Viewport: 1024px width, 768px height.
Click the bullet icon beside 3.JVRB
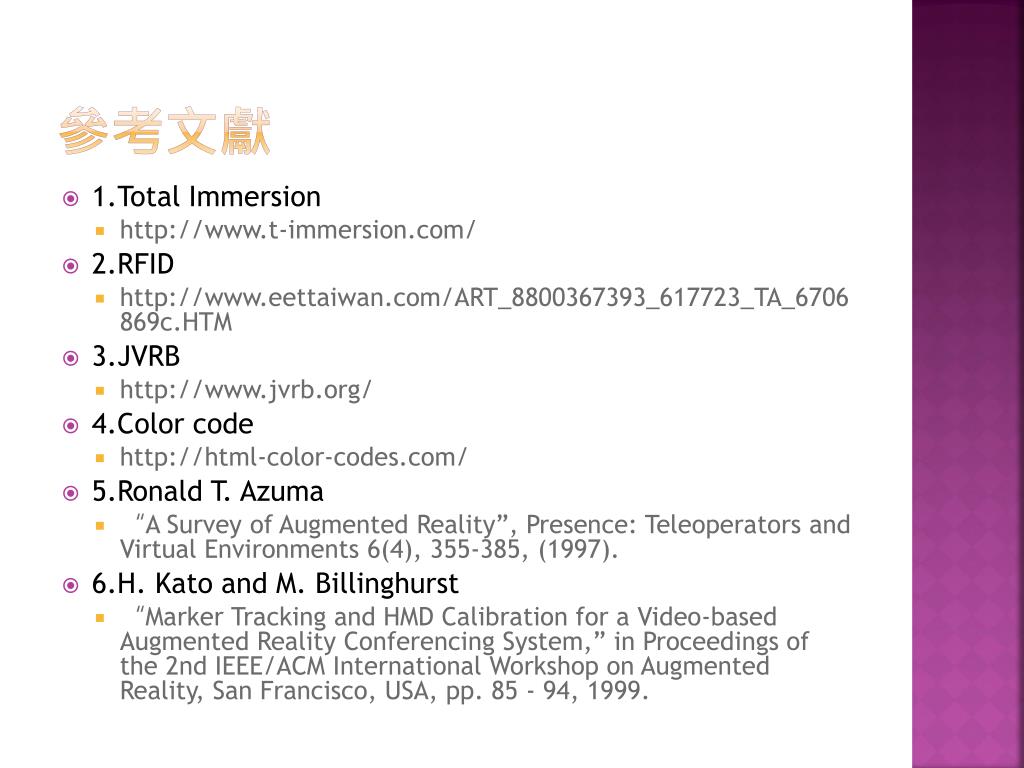pos(71,358)
